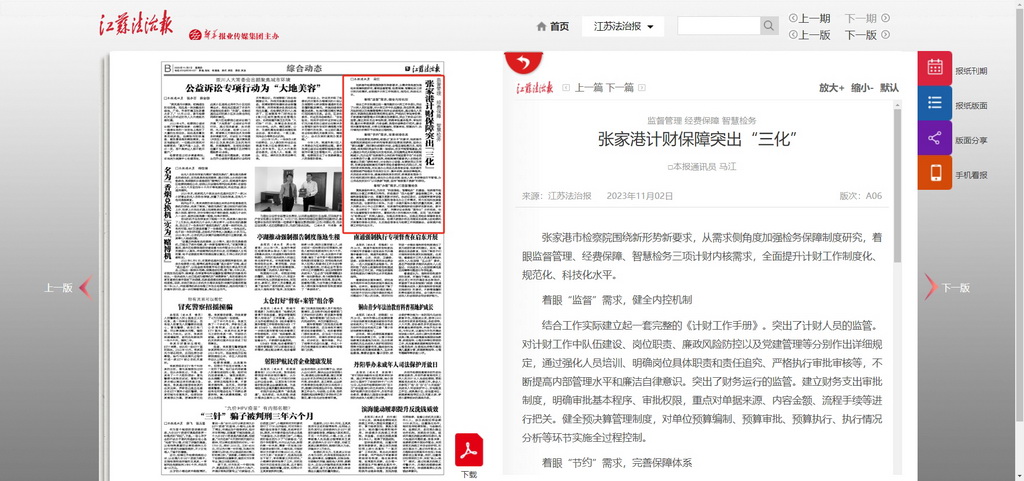
Task: Open the 公益诉讼专项行动 article on the page thumbnail
Action: coord(251,89)
